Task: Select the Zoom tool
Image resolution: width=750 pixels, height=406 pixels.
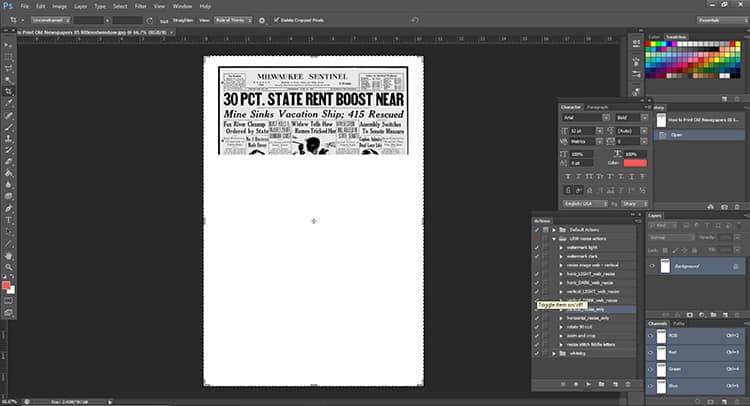Action: (x=9, y=267)
